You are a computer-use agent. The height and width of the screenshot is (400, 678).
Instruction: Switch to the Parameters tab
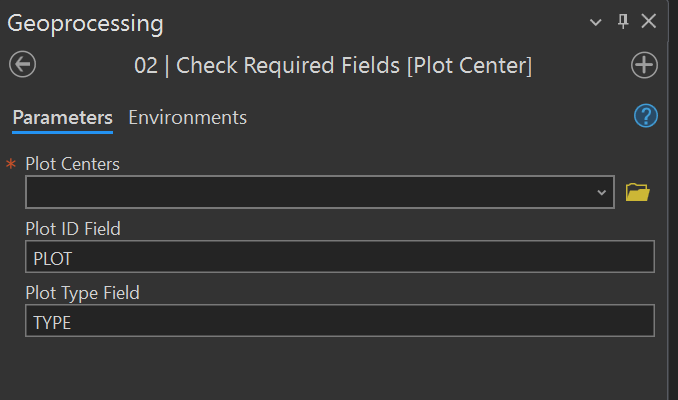pyautogui.click(x=62, y=118)
